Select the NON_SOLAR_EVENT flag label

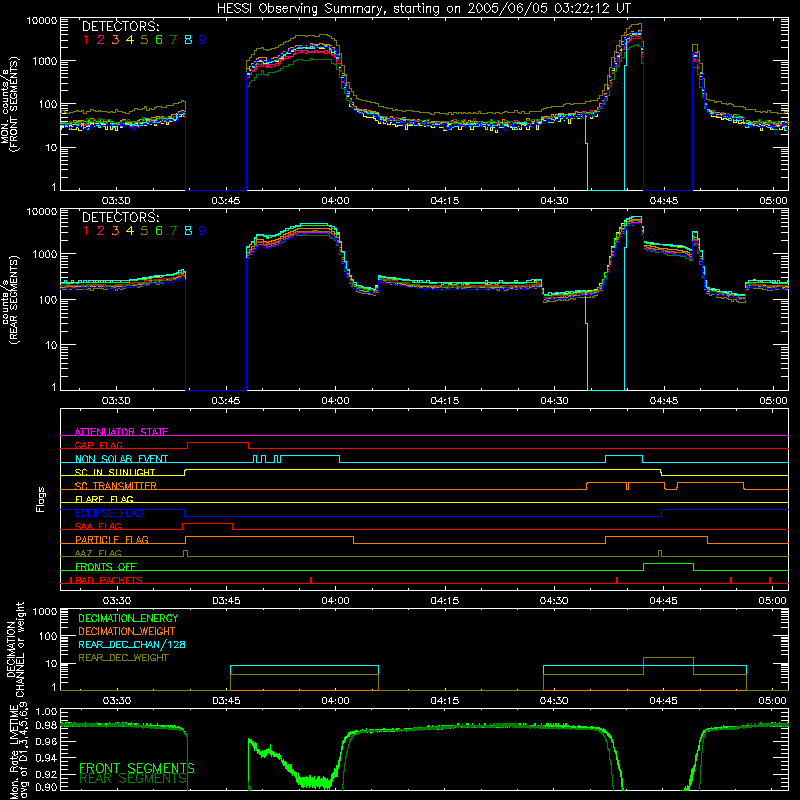click(121, 459)
